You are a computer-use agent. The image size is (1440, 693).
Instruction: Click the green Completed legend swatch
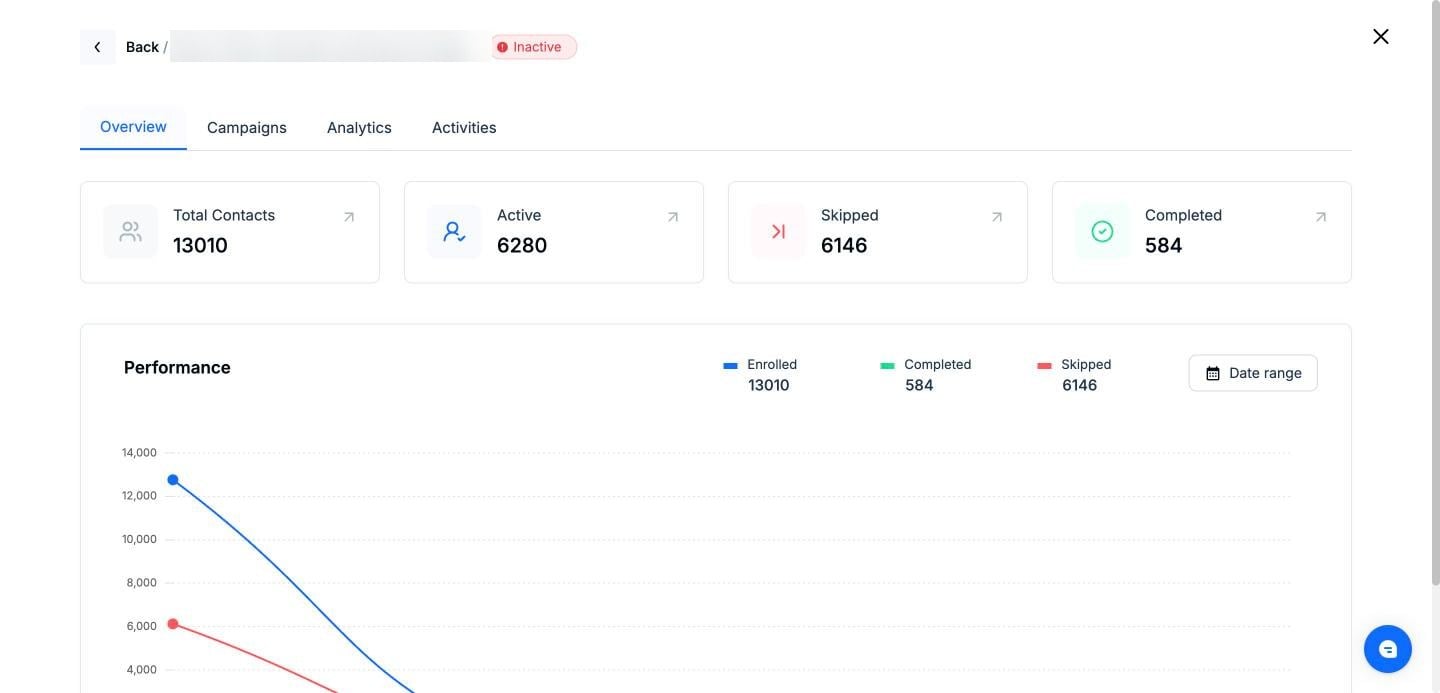(x=887, y=366)
